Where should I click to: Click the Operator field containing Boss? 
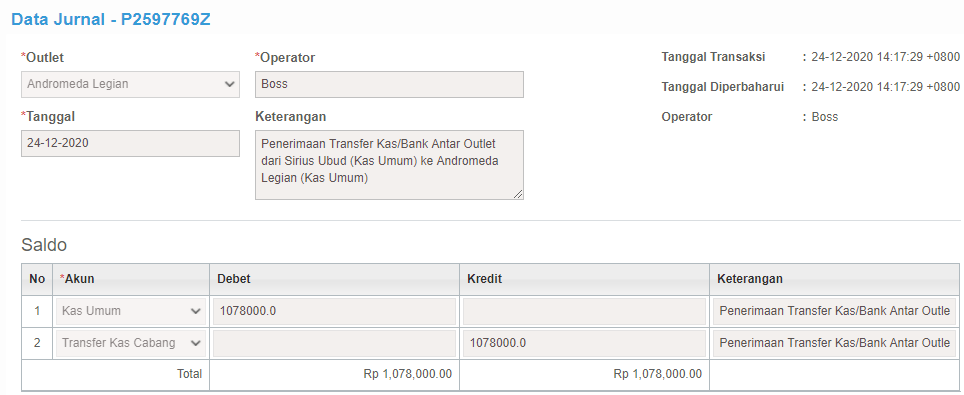pos(389,84)
